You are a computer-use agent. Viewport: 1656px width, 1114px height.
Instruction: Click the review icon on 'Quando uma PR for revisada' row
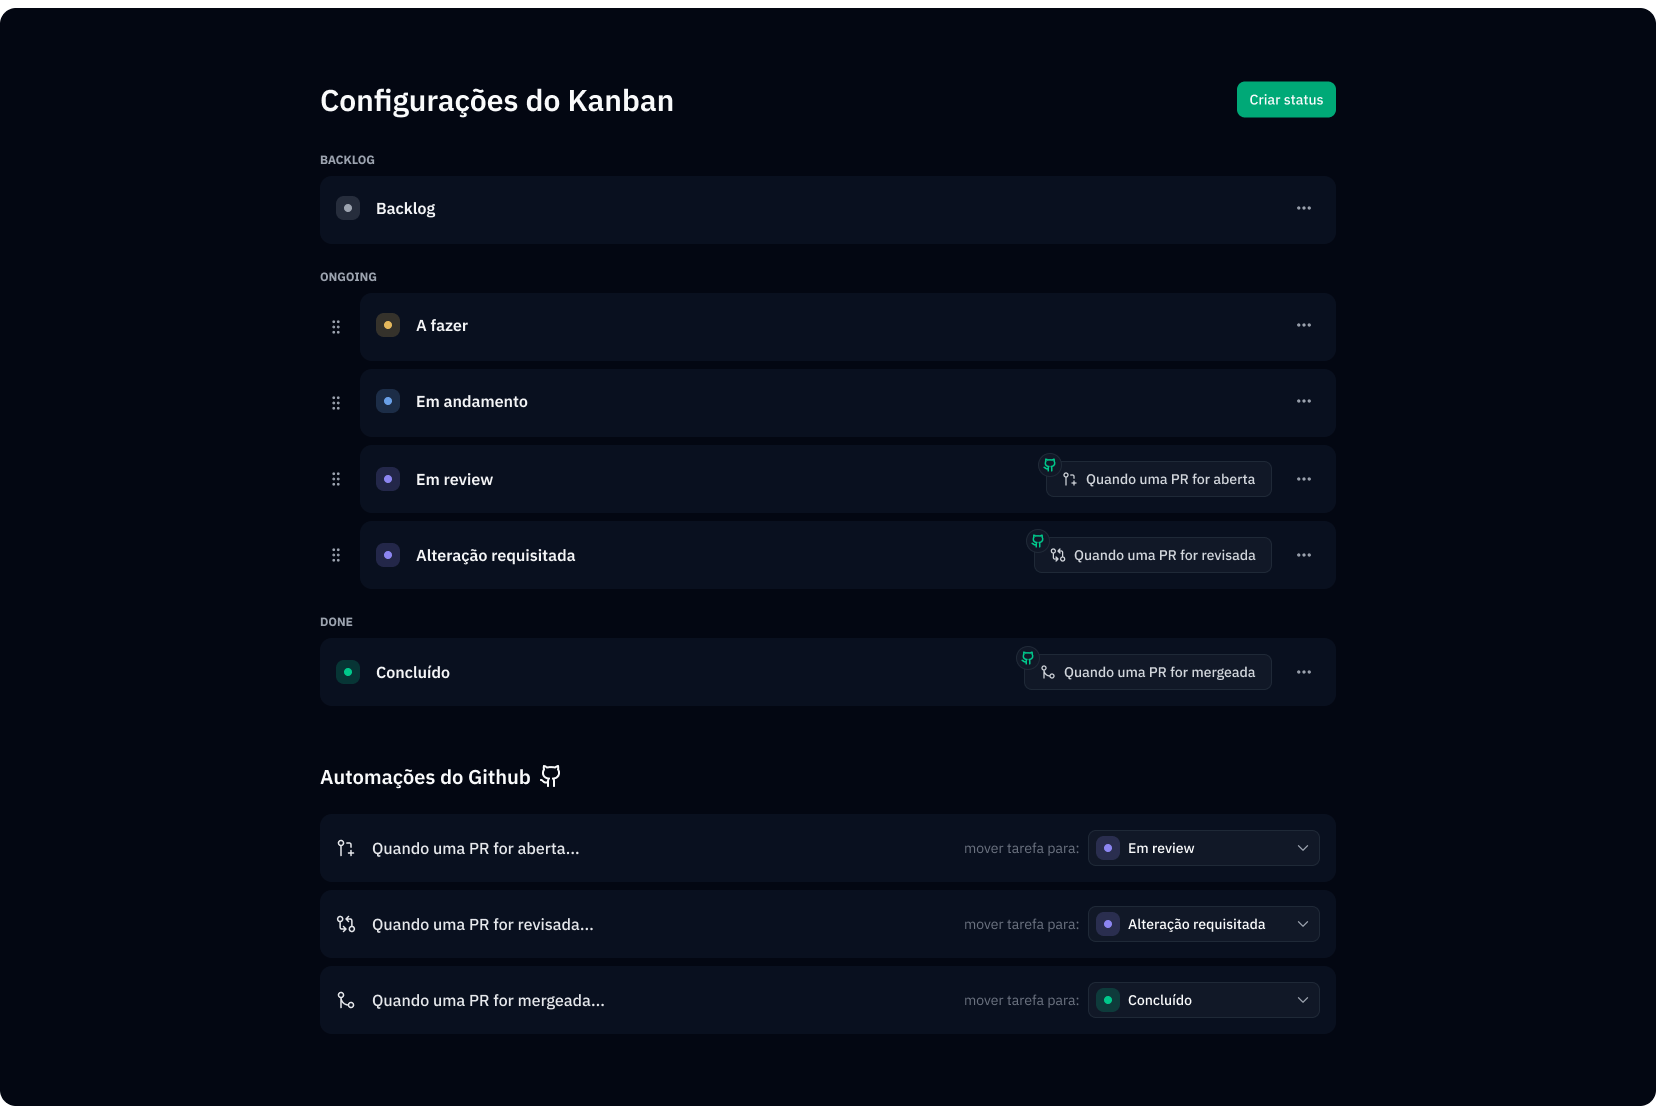[345, 923]
